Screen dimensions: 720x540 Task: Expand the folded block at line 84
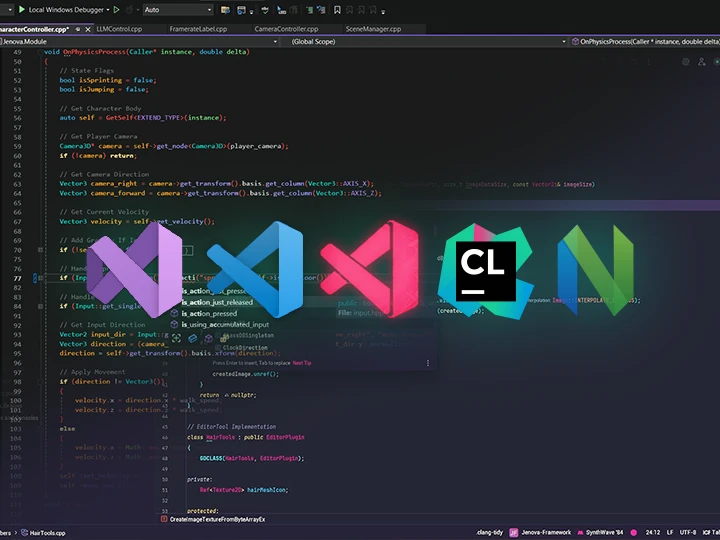pos(40,306)
